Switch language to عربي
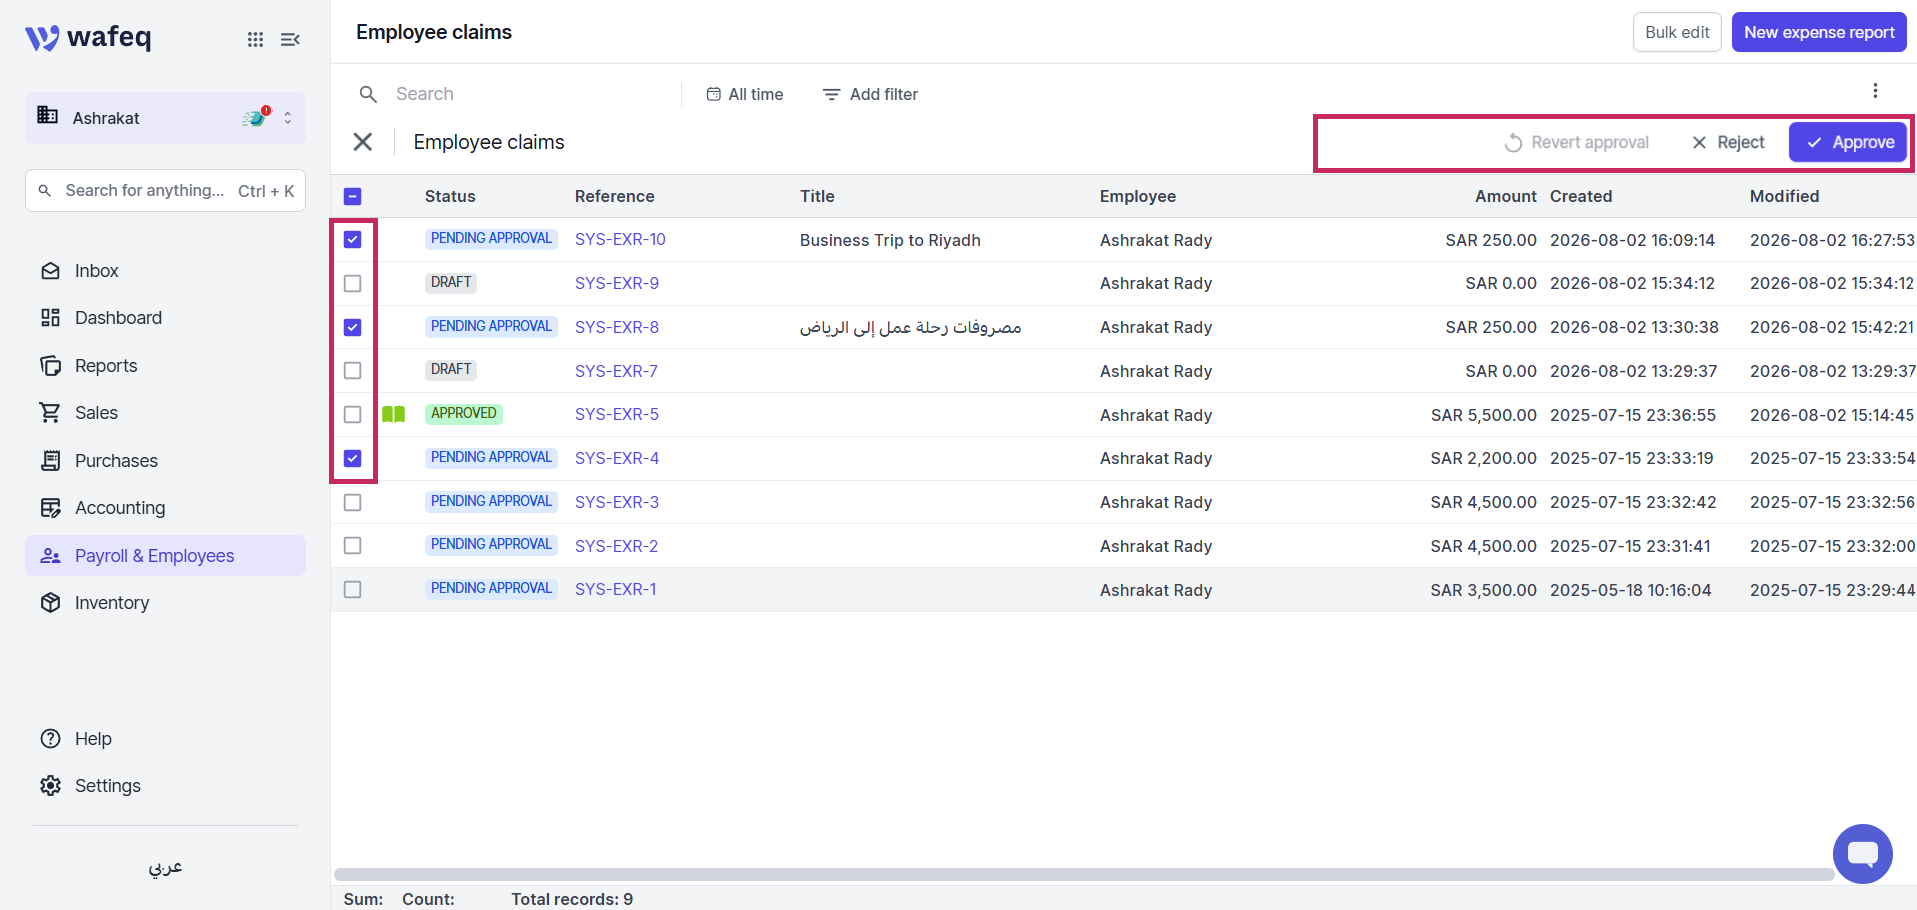1917x910 pixels. tap(165, 867)
